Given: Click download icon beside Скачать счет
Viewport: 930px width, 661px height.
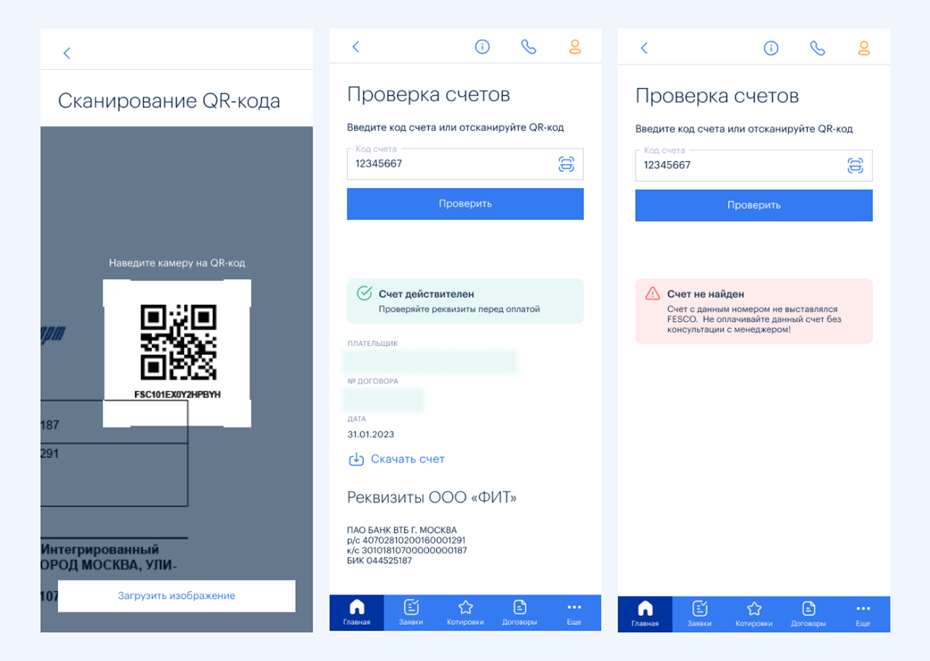Looking at the screenshot, I should tap(356, 459).
